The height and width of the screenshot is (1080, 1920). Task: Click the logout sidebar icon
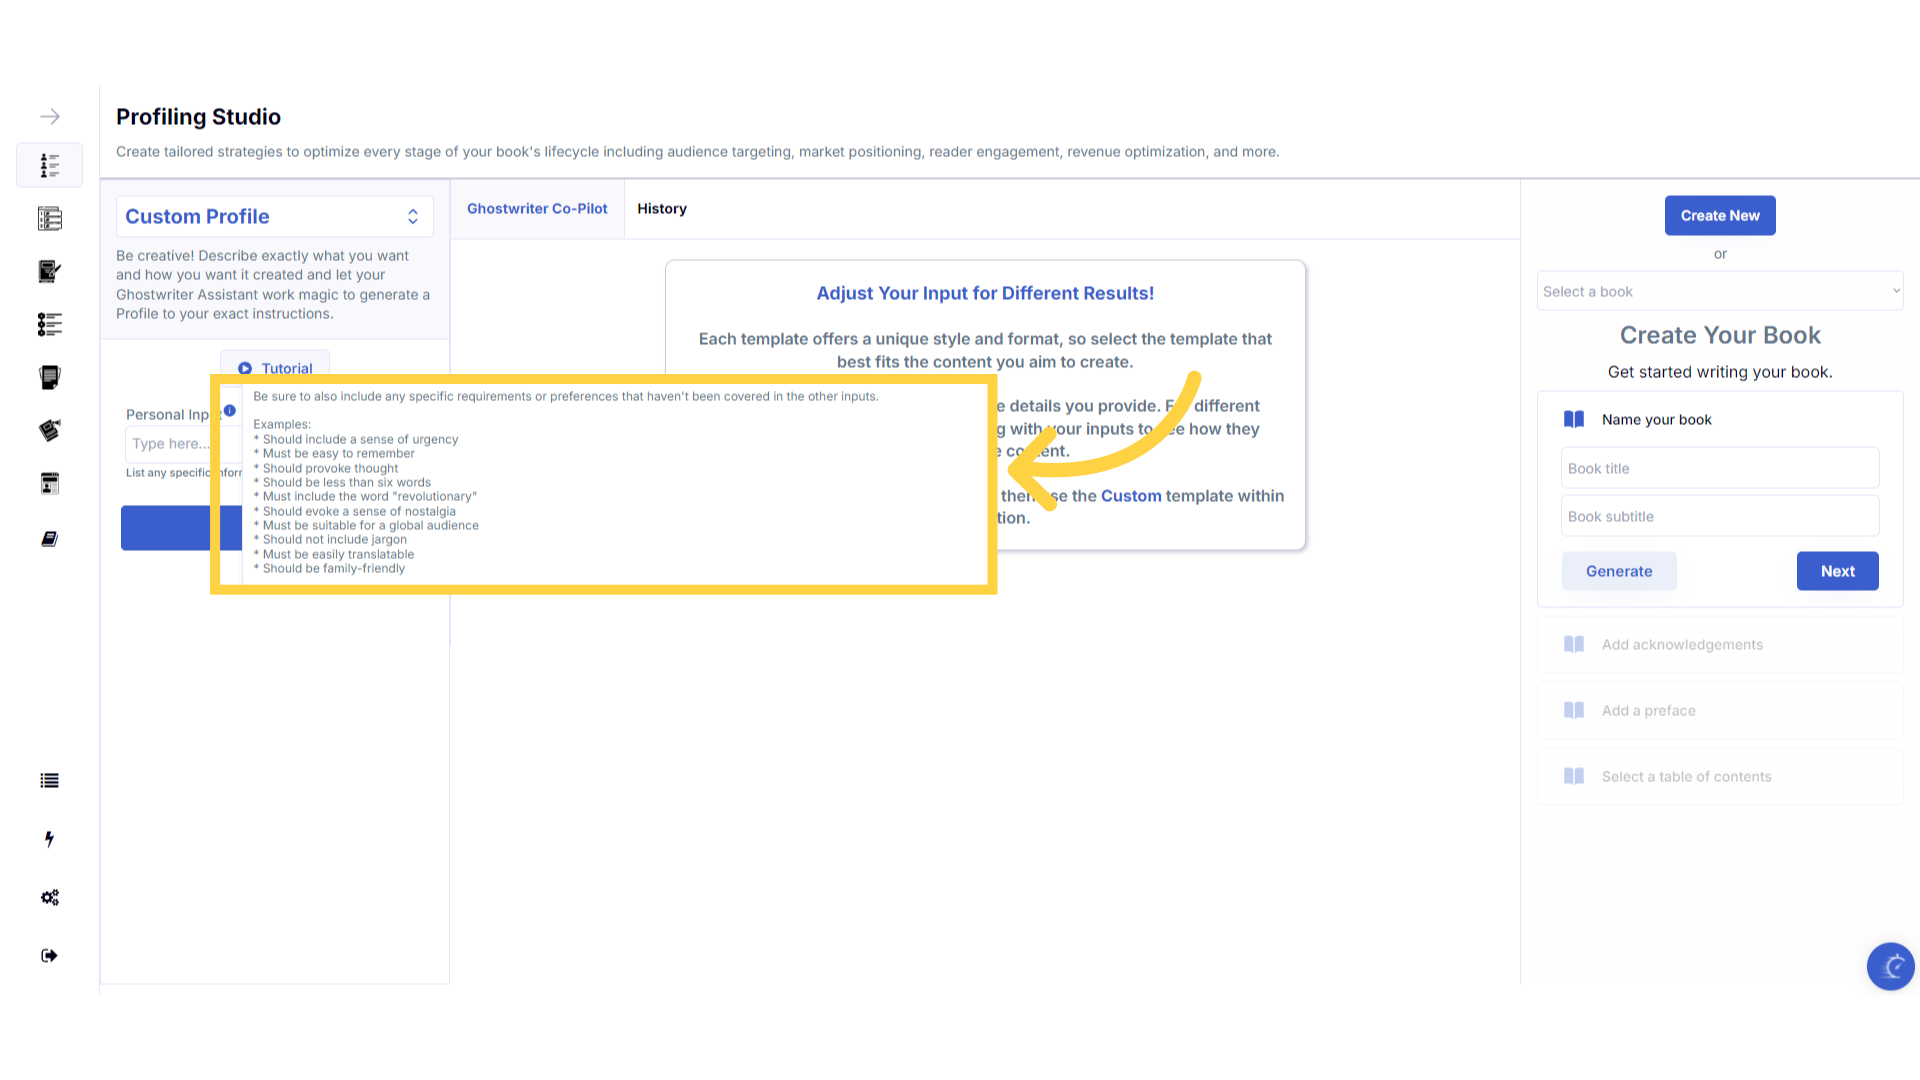(x=50, y=955)
